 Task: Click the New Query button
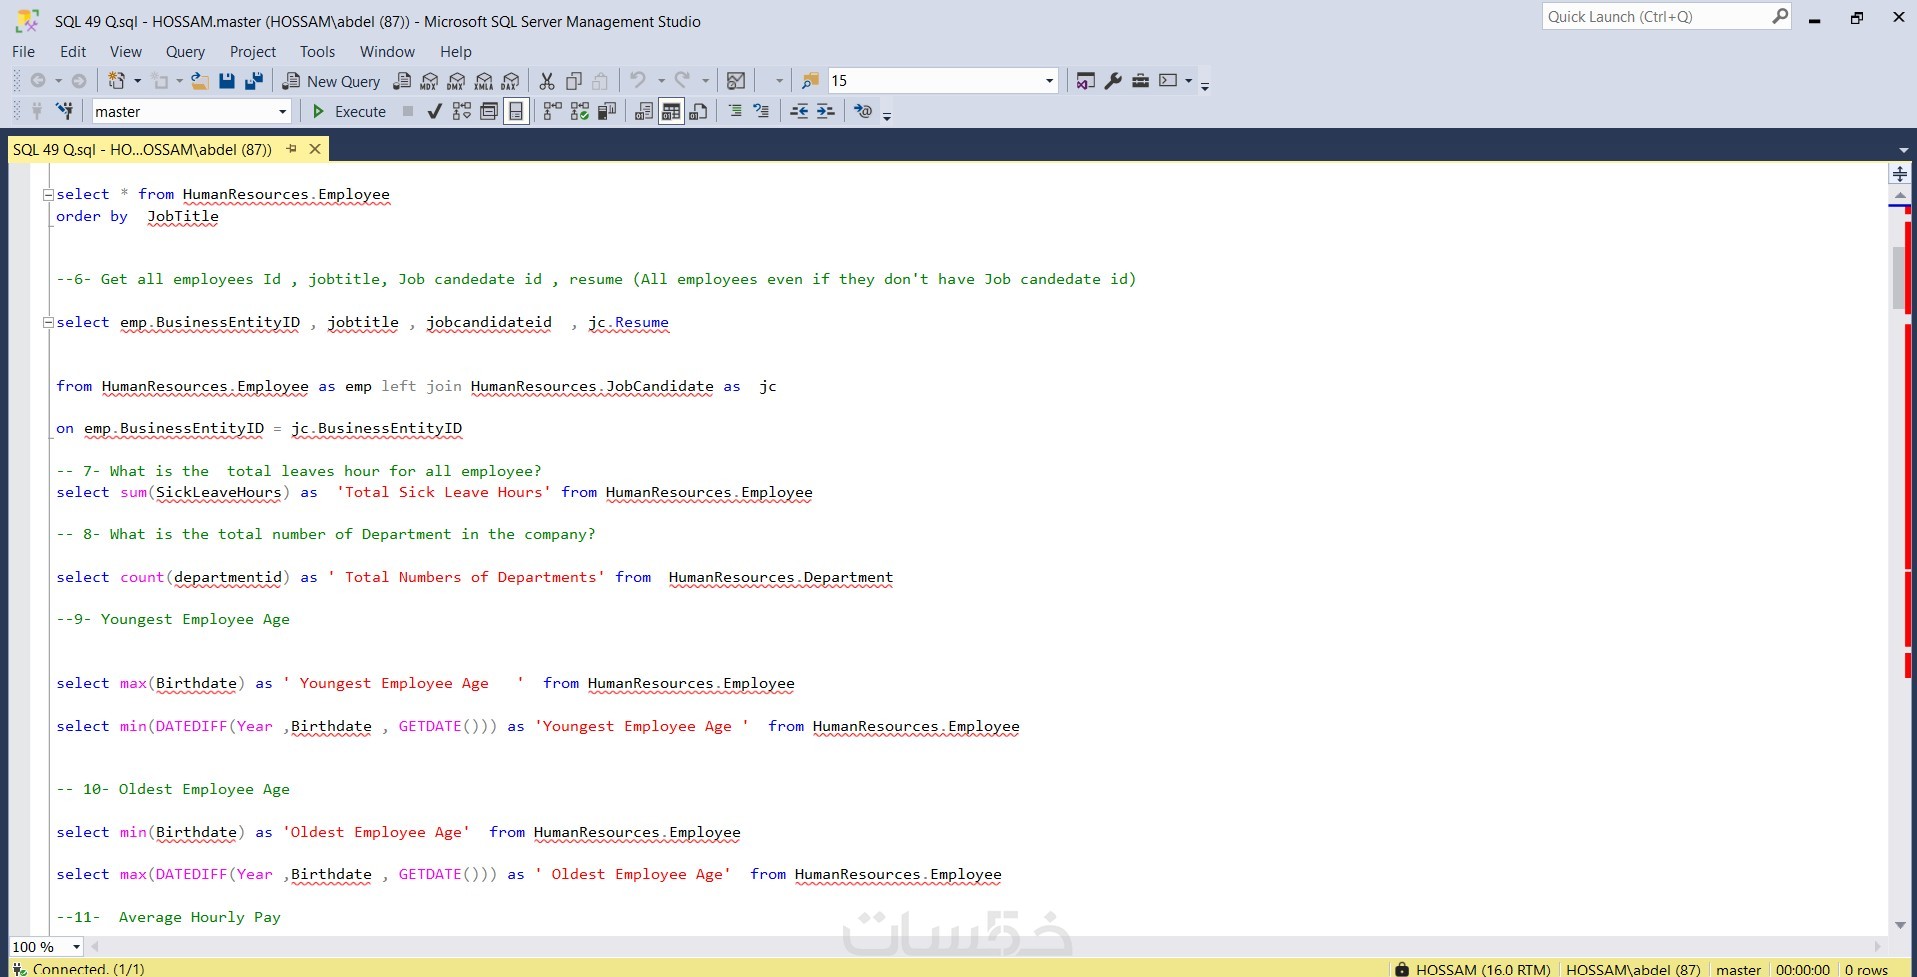[332, 81]
